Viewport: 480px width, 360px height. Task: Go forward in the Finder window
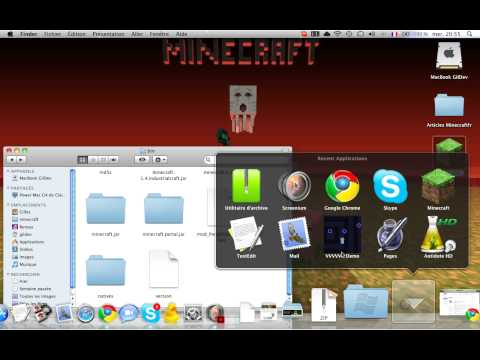[21, 160]
